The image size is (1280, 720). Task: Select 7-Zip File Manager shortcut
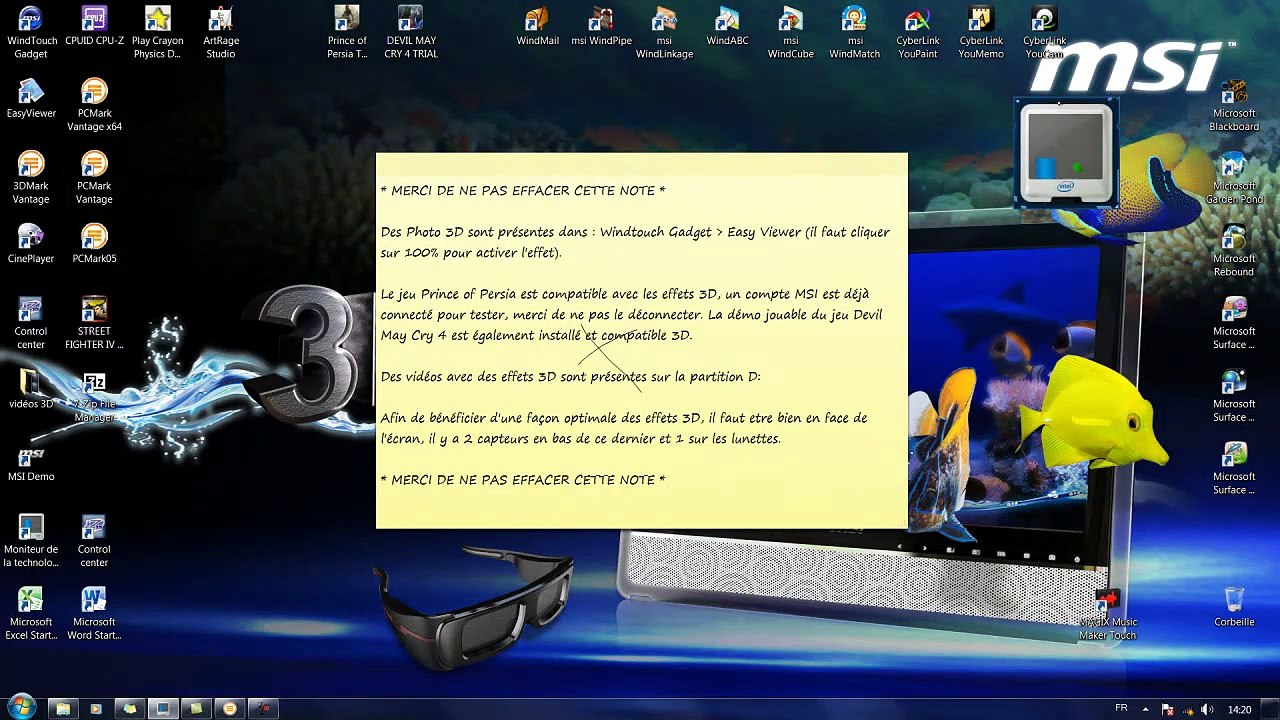tap(94, 395)
